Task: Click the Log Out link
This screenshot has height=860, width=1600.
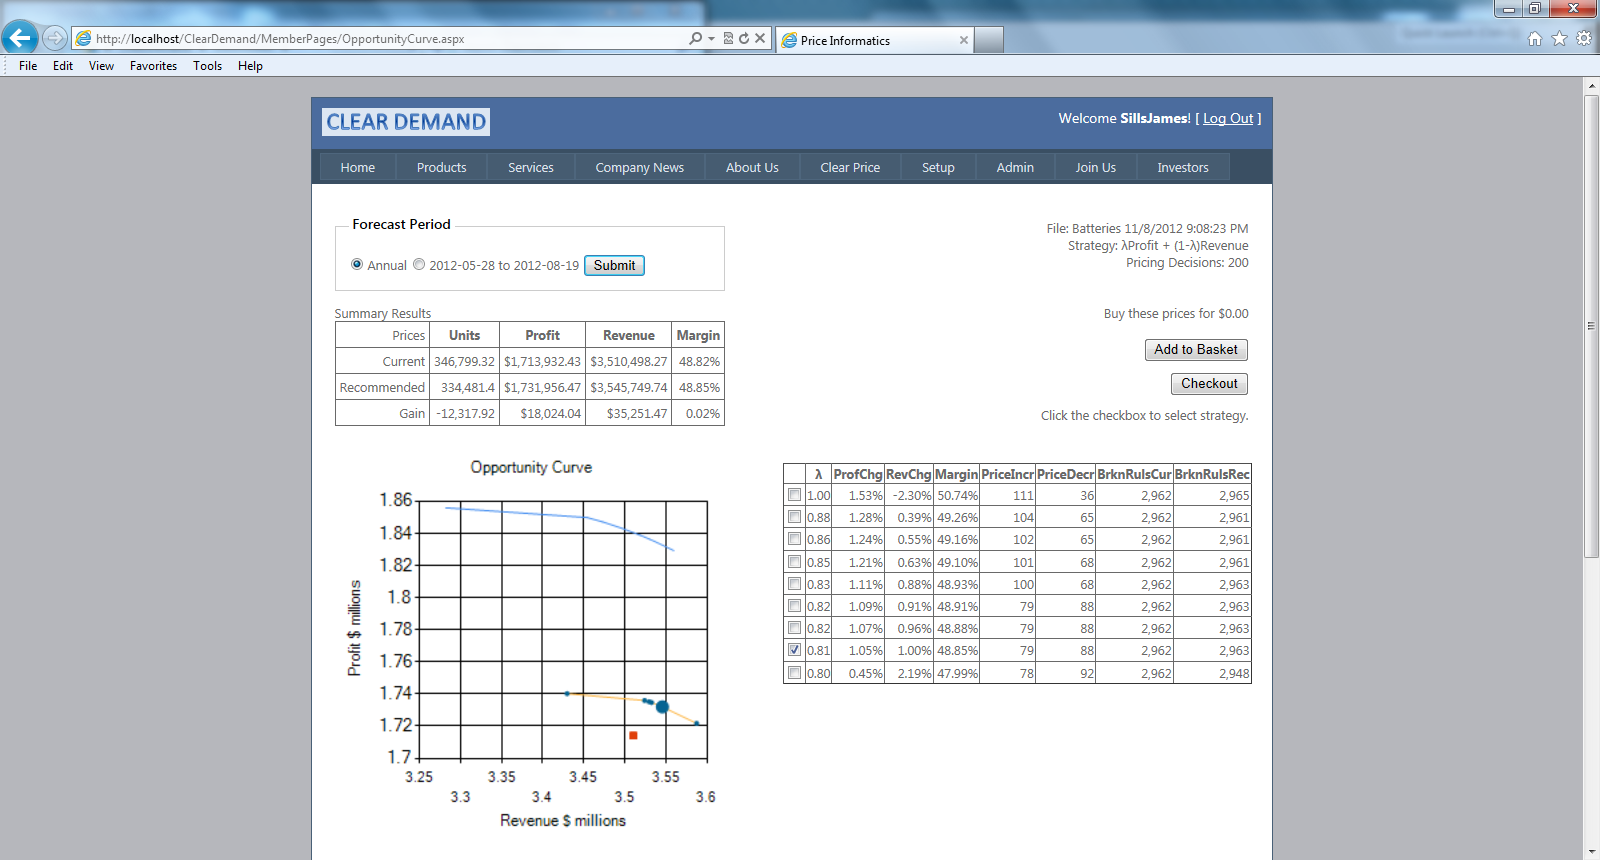Action: [1227, 118]
